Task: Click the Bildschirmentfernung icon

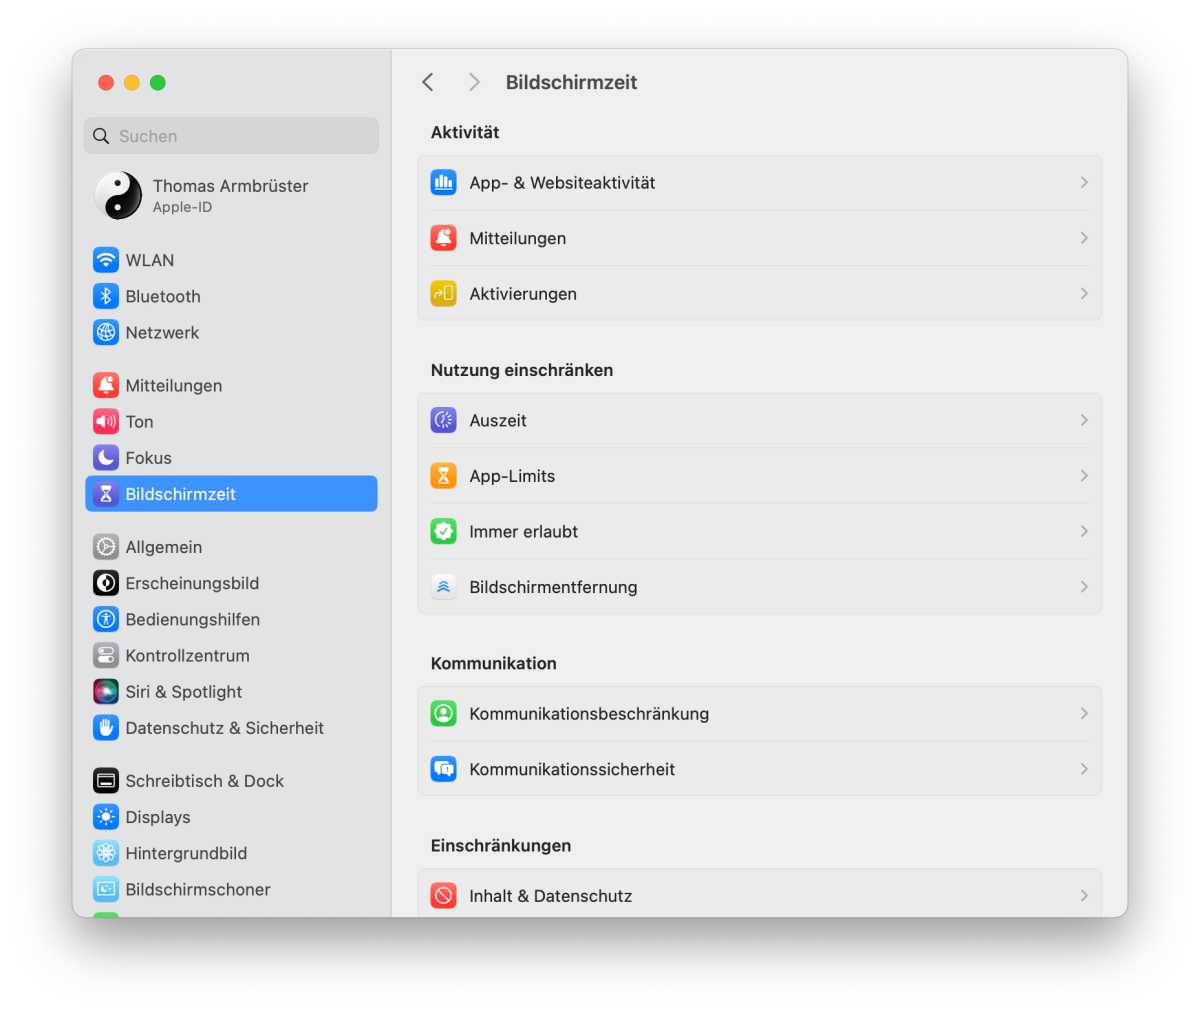Action: [443, 587]
